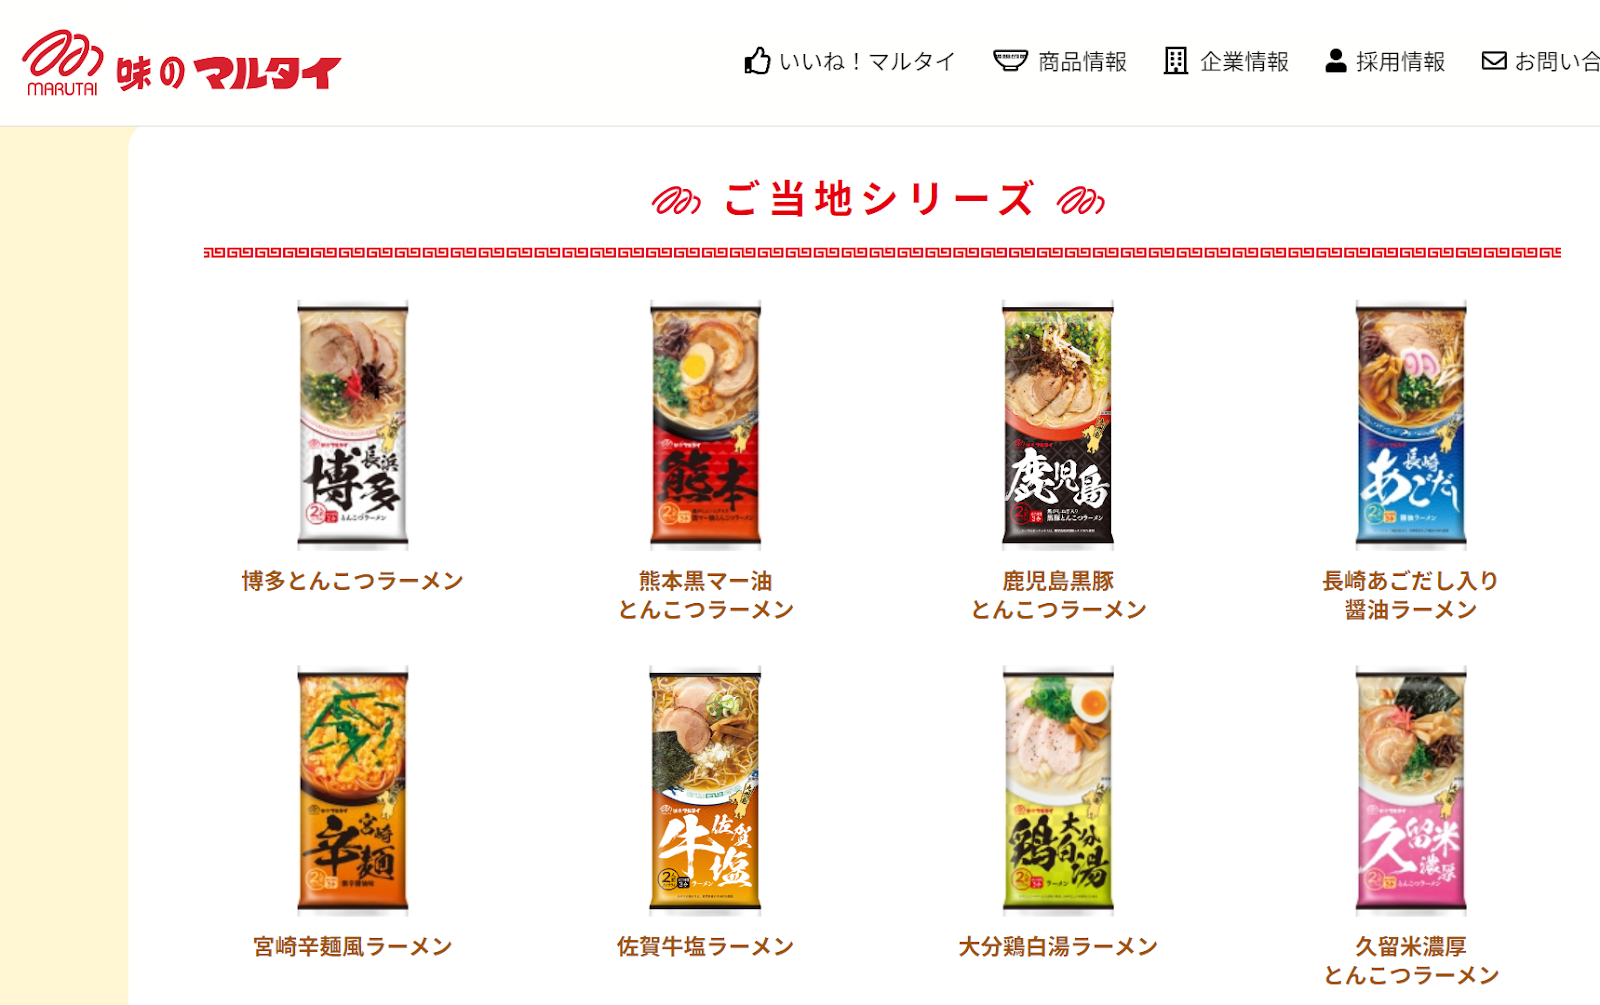The height and width of the screenshot is (1005, 1600).
Task: Click the red Kumamoto ramen package image
Action: (x=706, y=425)
